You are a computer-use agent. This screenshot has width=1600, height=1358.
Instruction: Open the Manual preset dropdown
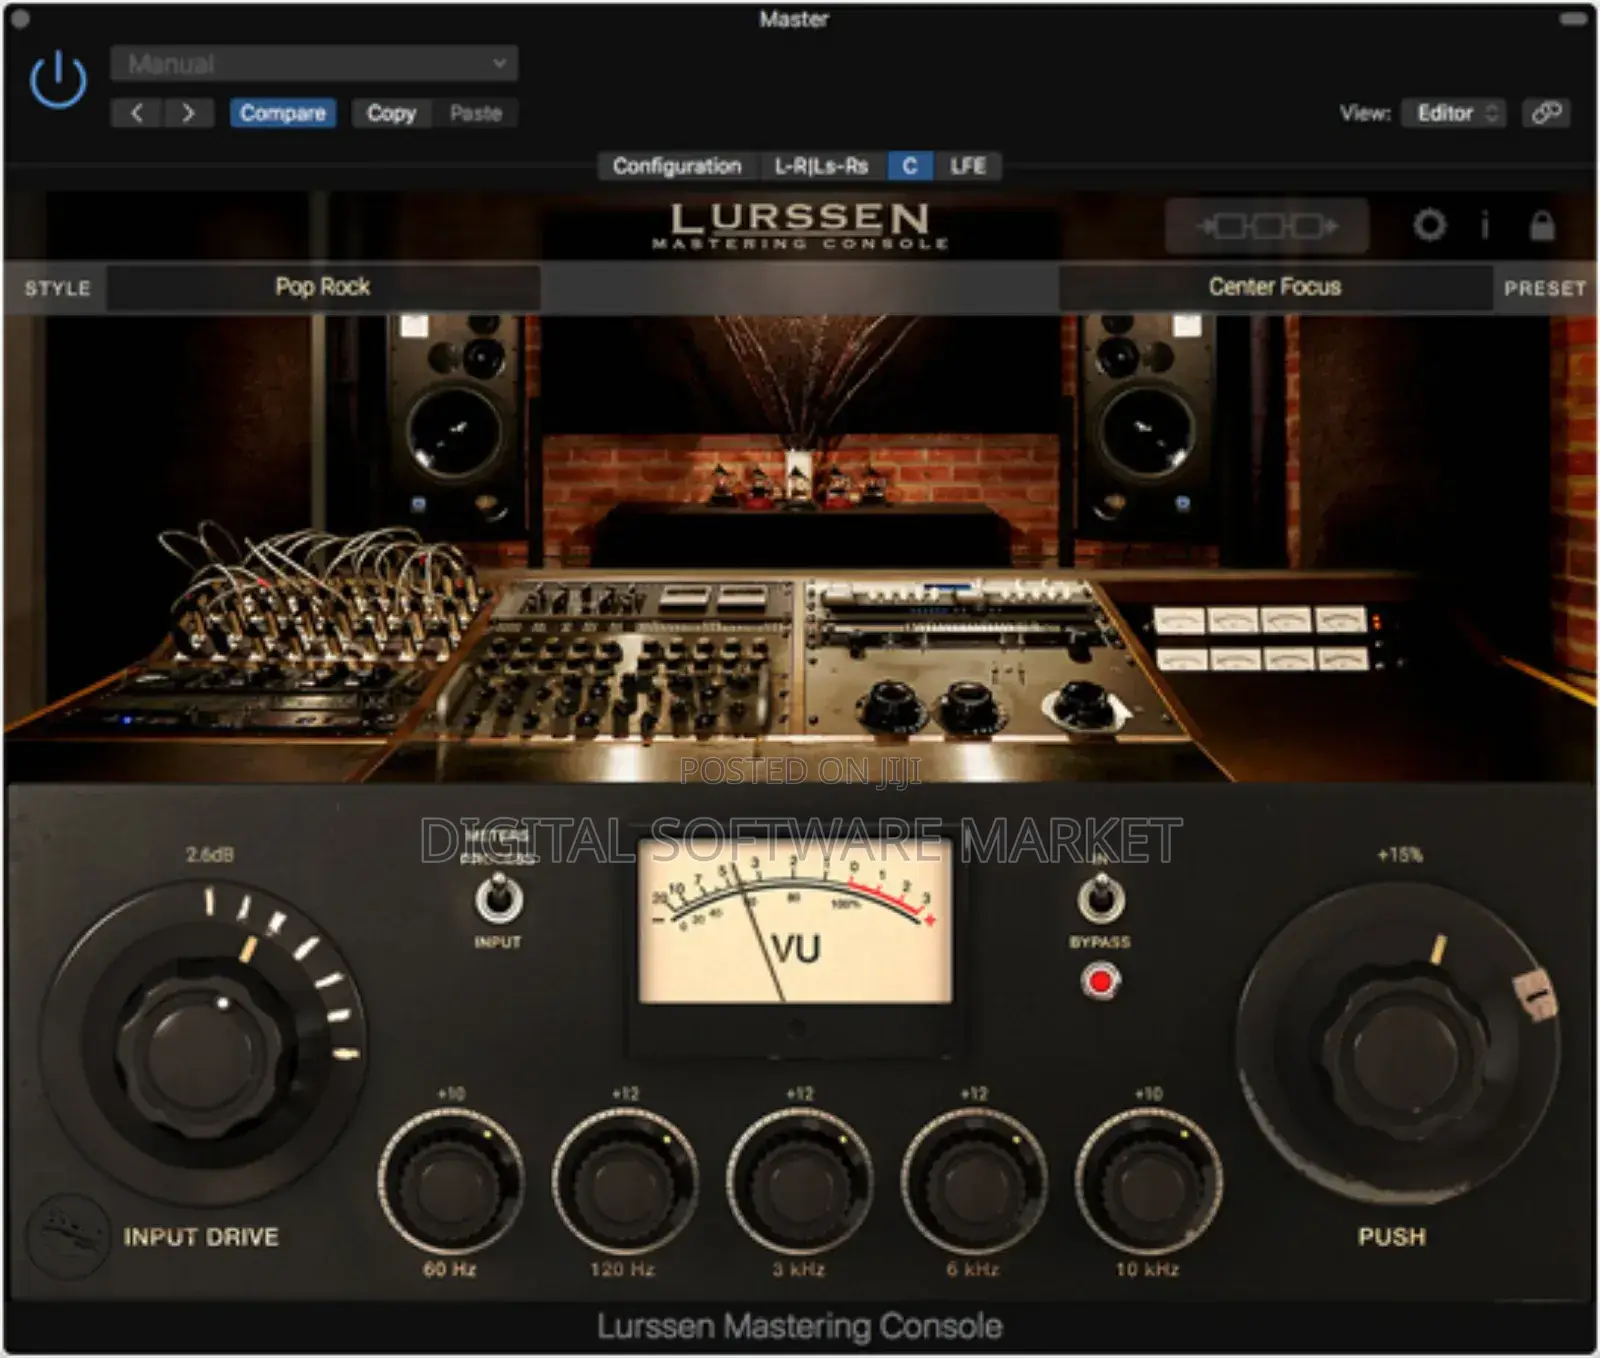[314, 64]
